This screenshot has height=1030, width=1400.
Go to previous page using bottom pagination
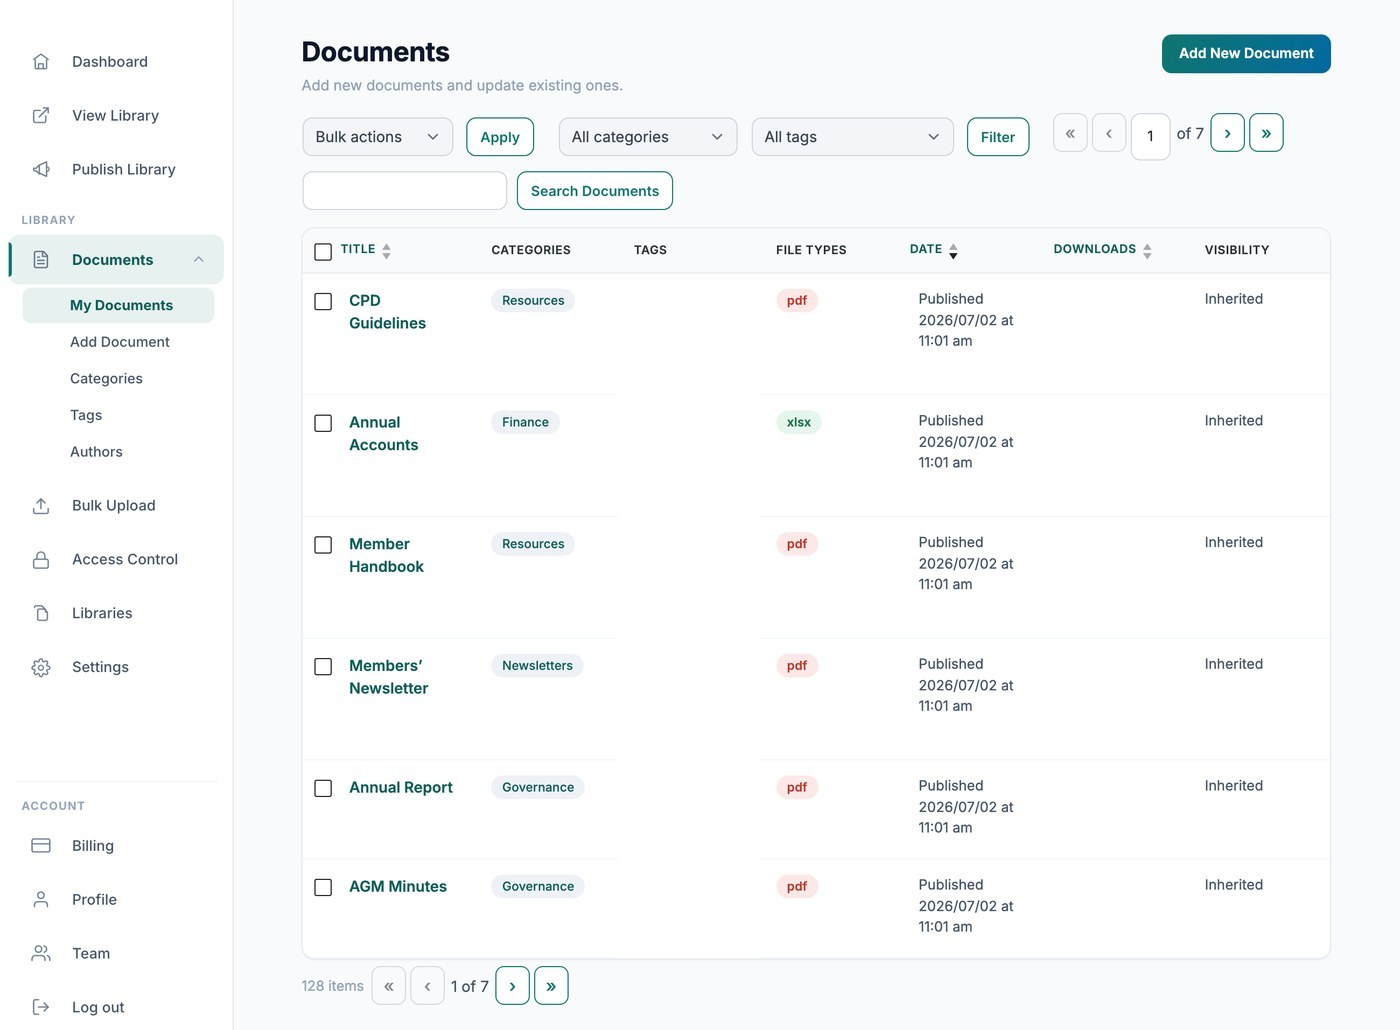tap(428, 986)
